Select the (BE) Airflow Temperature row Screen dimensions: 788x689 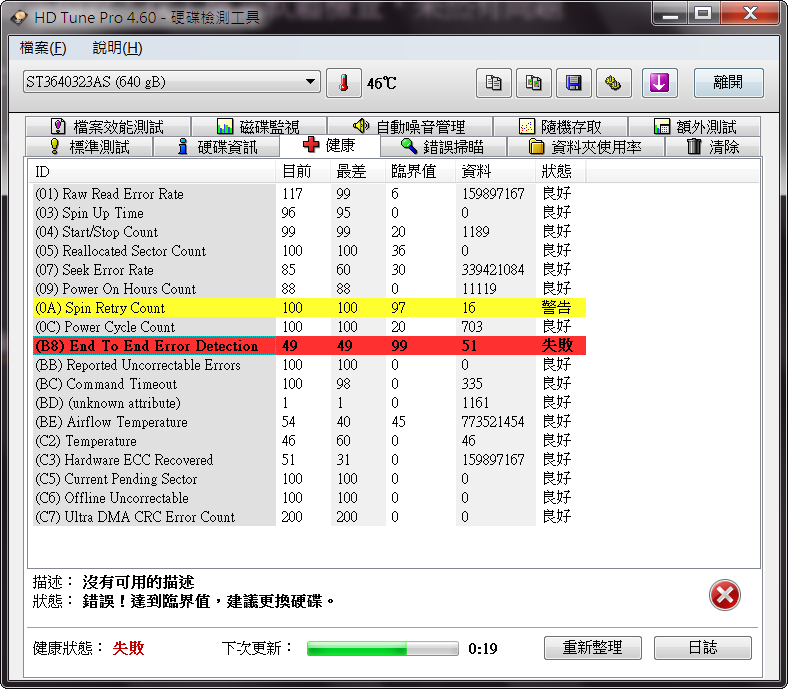pyautogui.click(x=310, y=422)
